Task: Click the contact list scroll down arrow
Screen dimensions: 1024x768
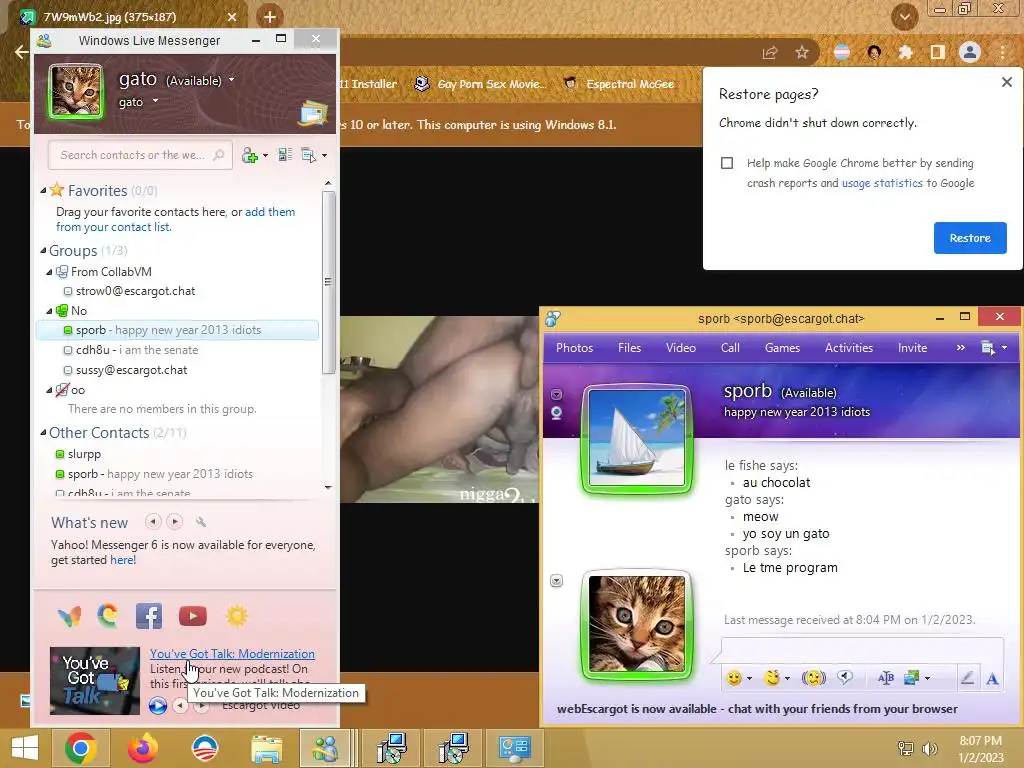Action: pos(328,487)
